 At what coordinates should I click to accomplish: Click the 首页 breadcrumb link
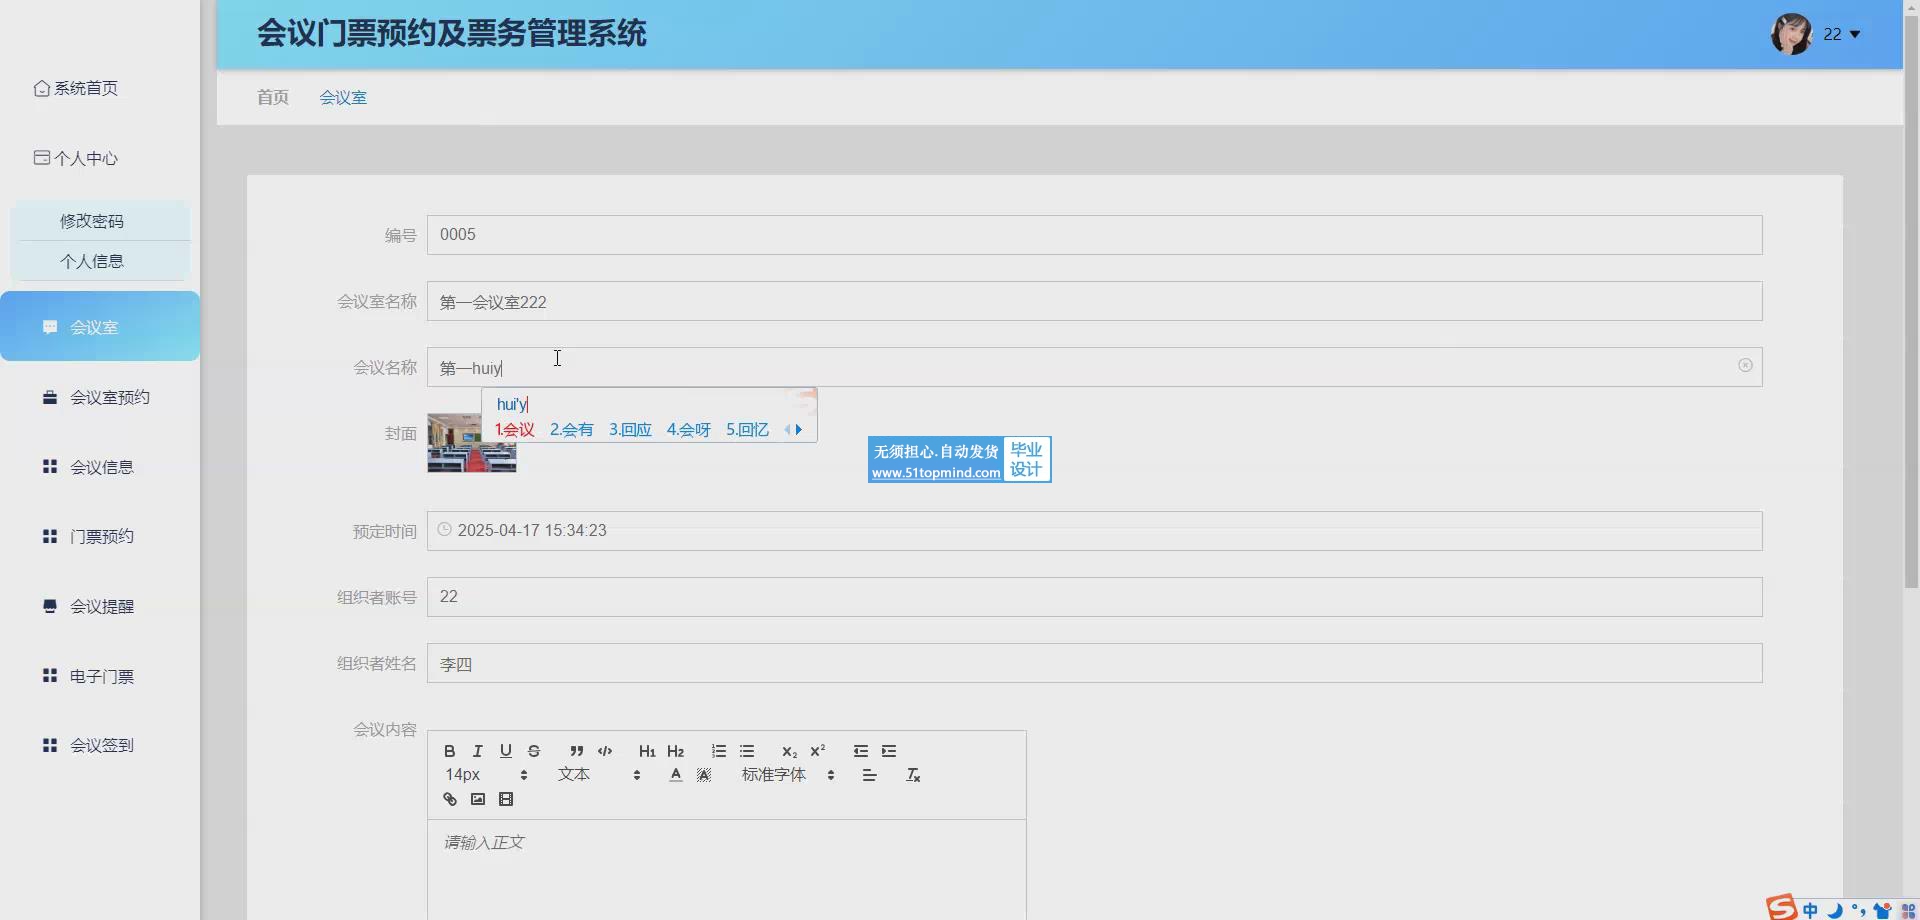click(x=272, y=97)
